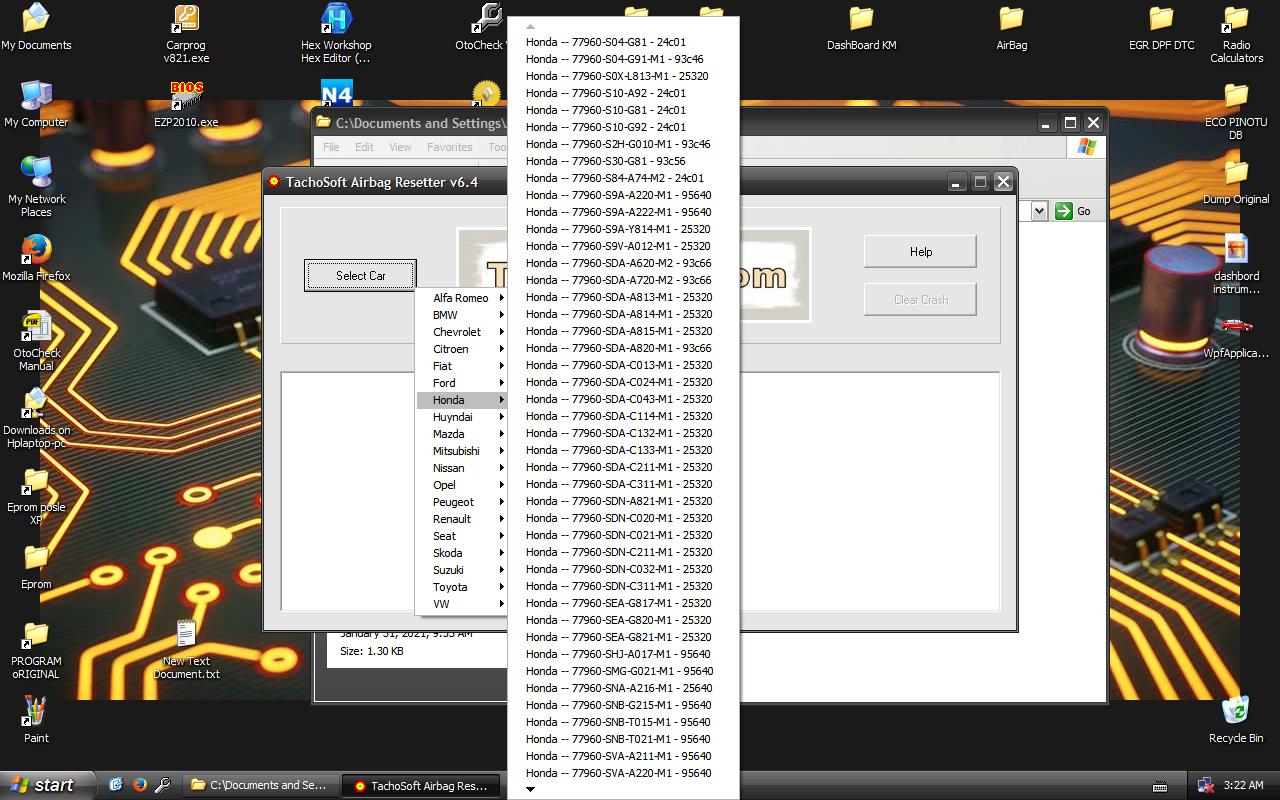
Task: Open the Carprog v821.exe desktop icon
Action: (x=186, y=20)
